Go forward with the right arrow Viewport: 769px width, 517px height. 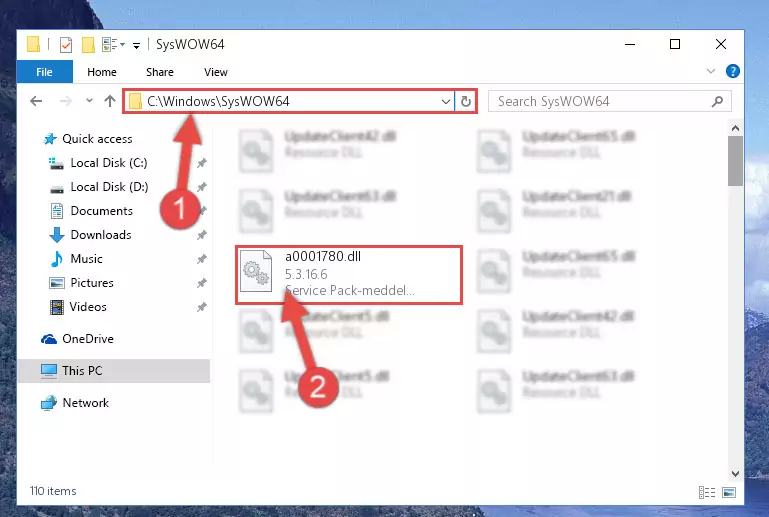coord(65,101)
